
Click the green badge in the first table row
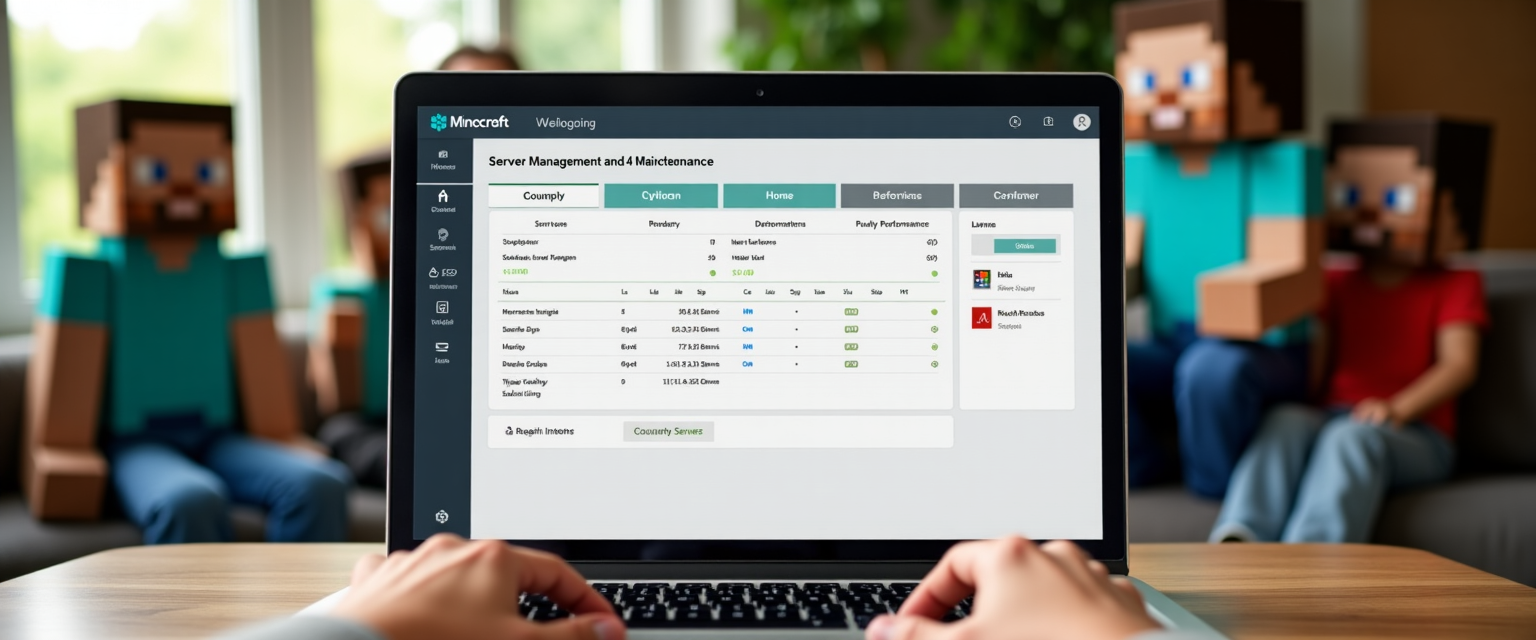pyautogui.click(x=851, y=312)
